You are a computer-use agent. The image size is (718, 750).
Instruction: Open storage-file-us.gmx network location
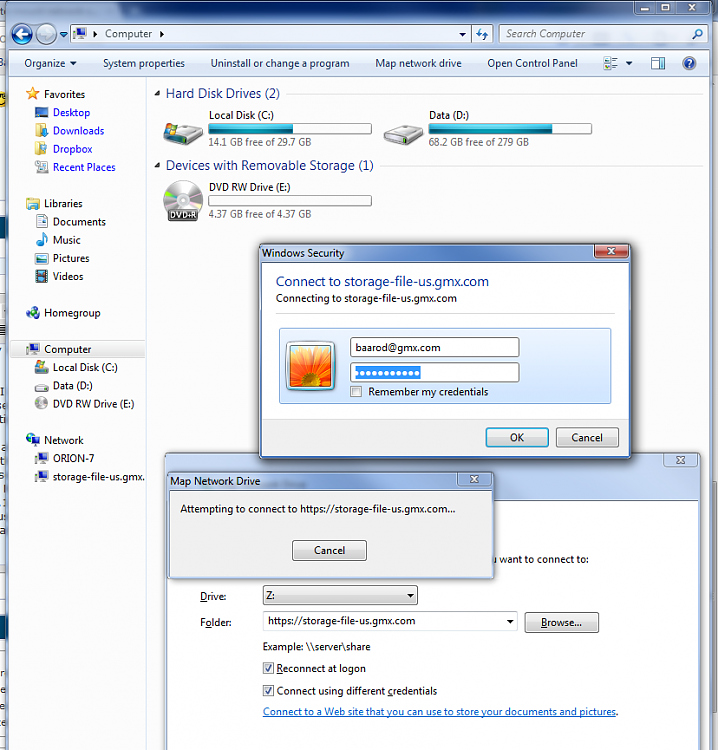tap(99, 476)
